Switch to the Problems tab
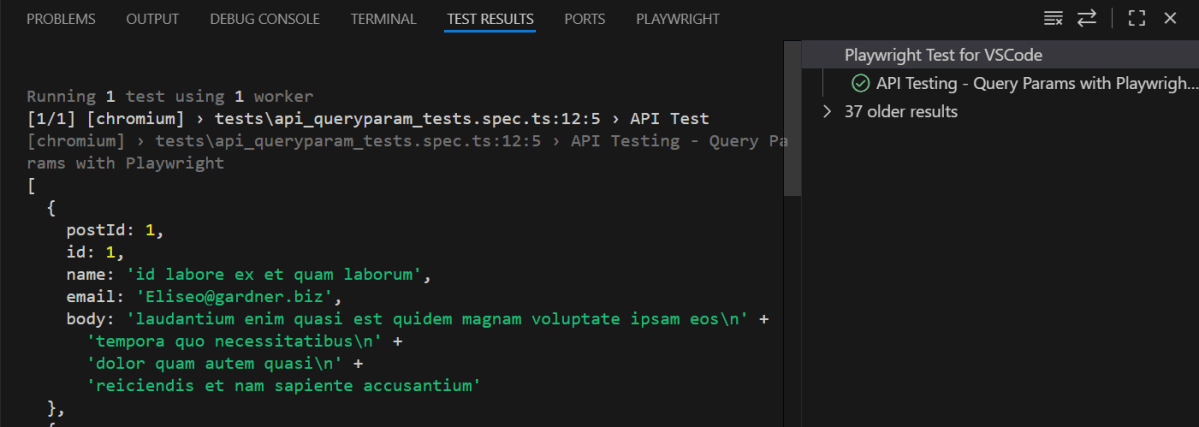The image size is (1199, 427). tap(61, 19)
